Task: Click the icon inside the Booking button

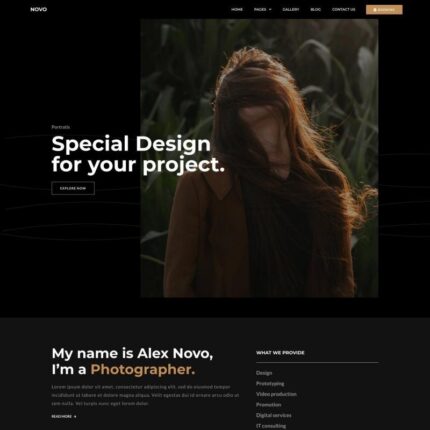Action: [375, 10]
